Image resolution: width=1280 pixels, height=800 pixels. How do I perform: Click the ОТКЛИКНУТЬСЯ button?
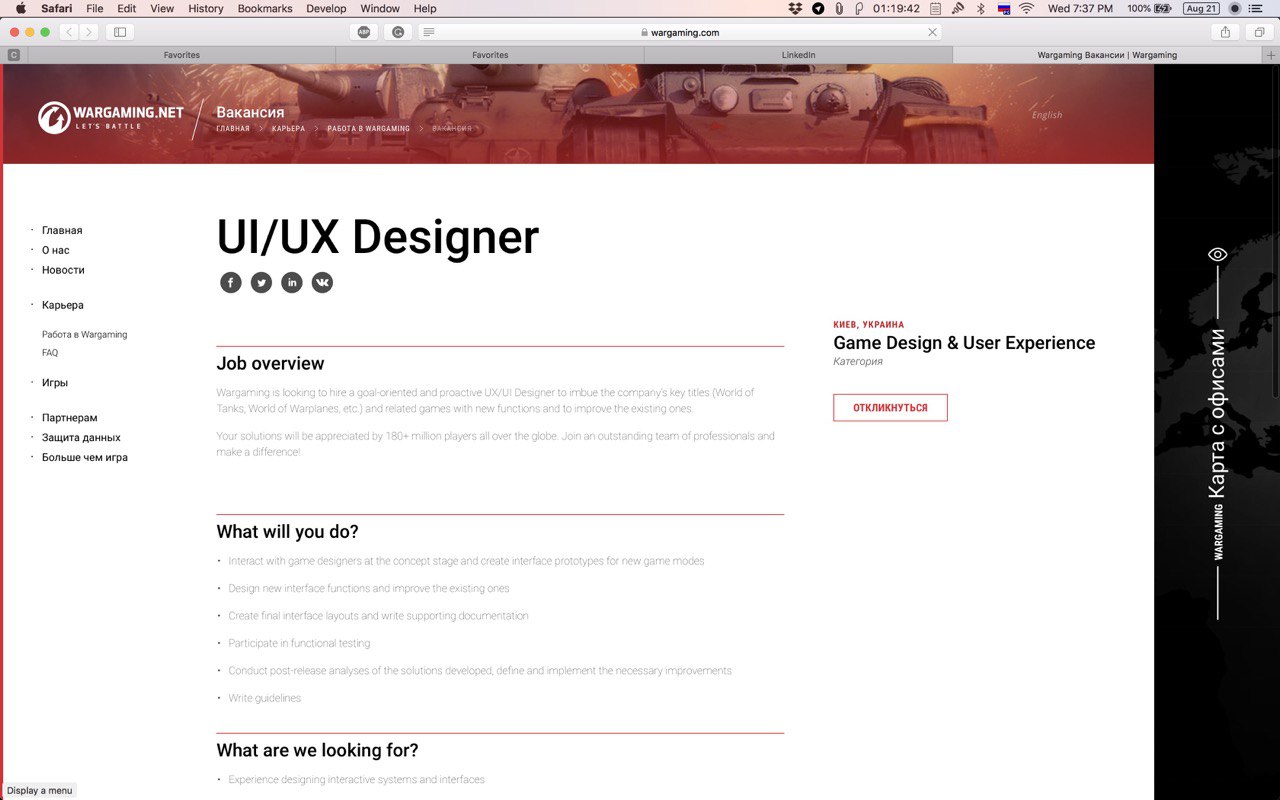coord(890,408)
